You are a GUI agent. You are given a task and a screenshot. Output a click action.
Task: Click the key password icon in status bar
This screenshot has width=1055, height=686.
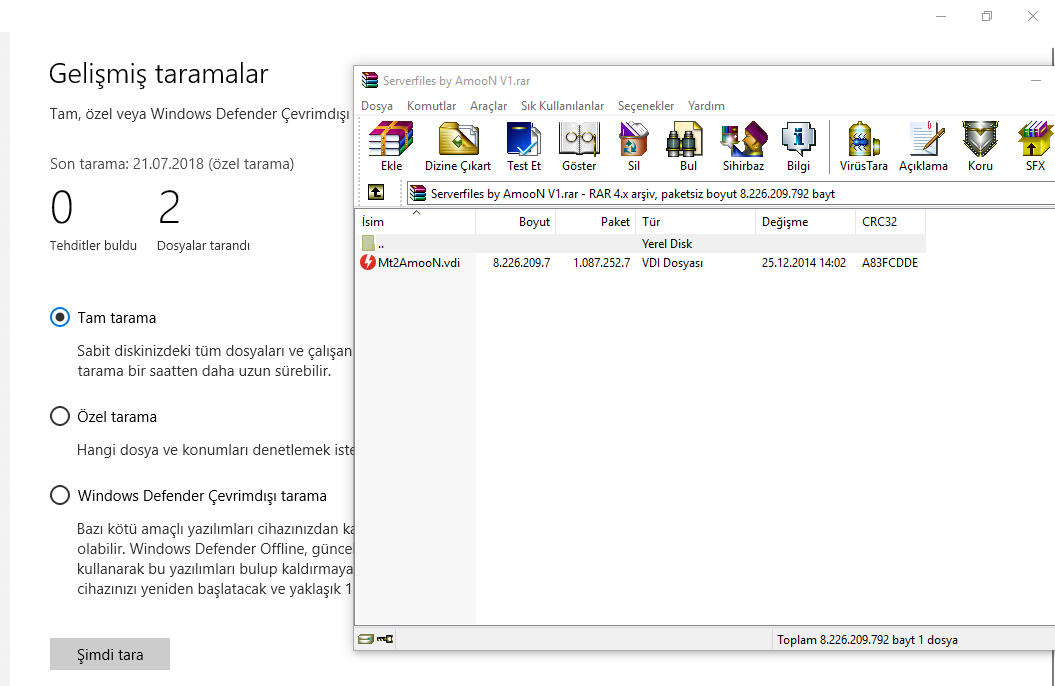(385, 639)
